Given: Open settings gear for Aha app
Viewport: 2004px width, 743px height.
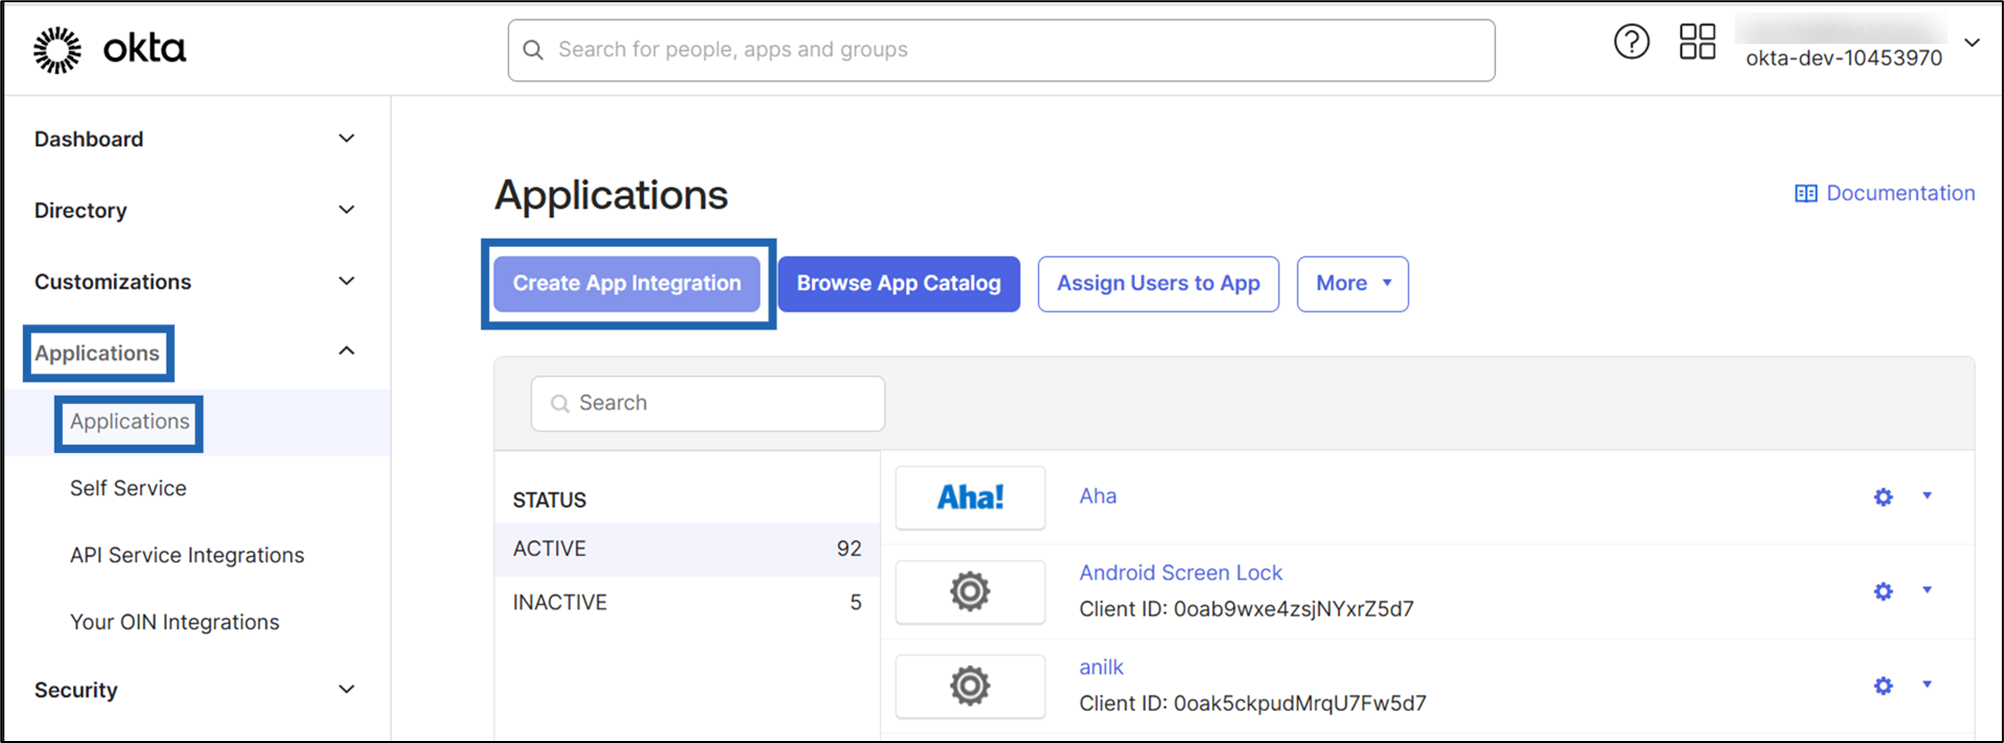Looking at the screenshot, I should (x=1883, y=497).
